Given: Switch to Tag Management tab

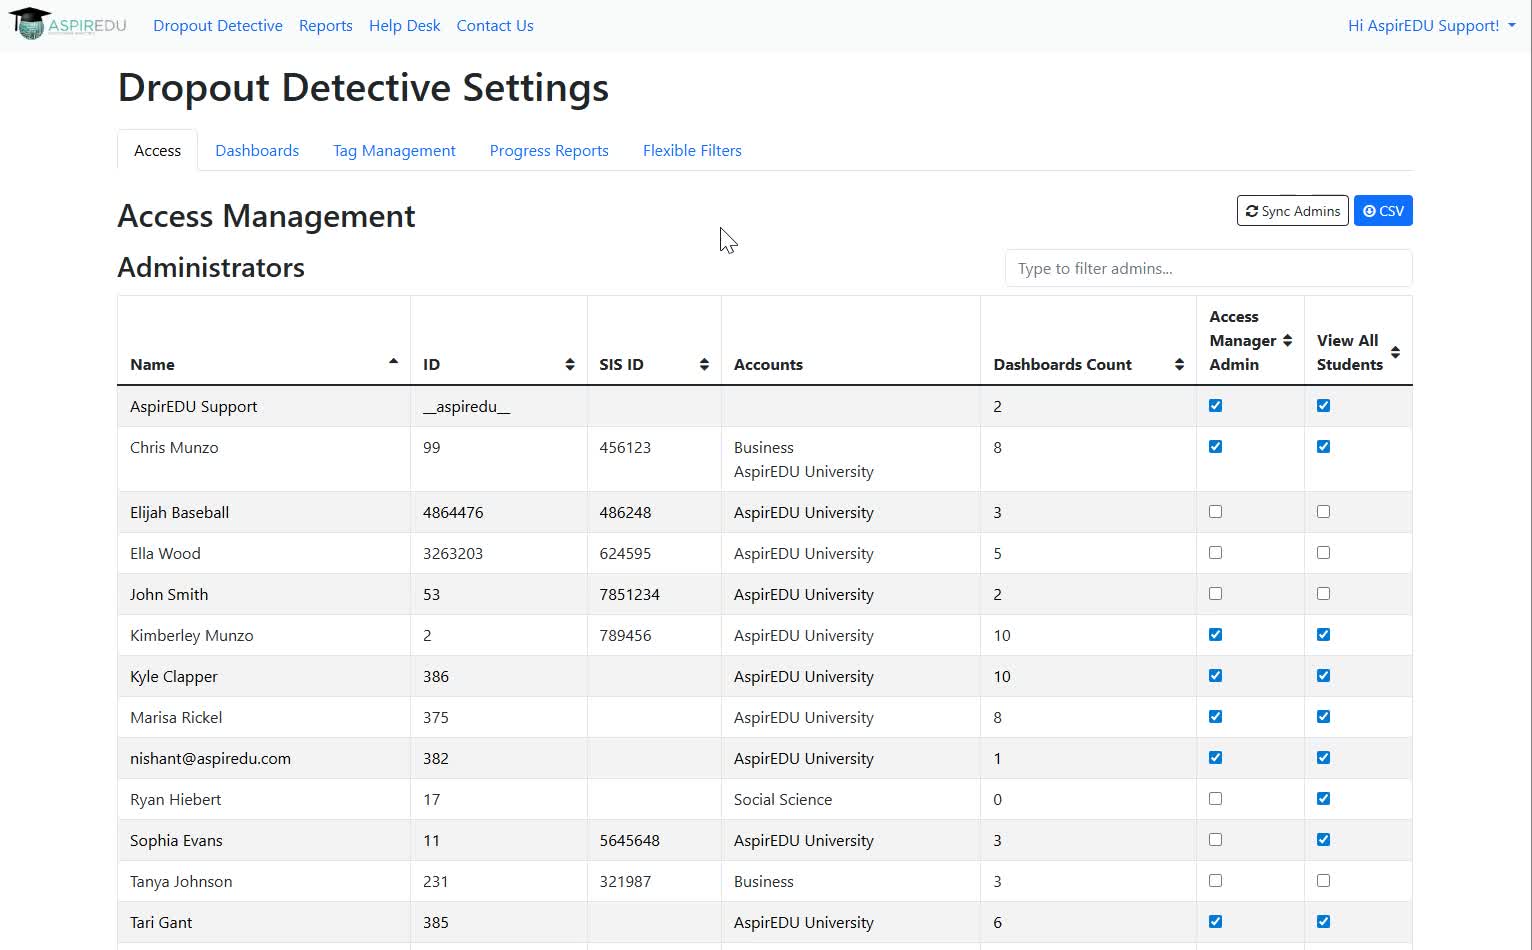Looking at the screenshot, I should coord(394,150).
